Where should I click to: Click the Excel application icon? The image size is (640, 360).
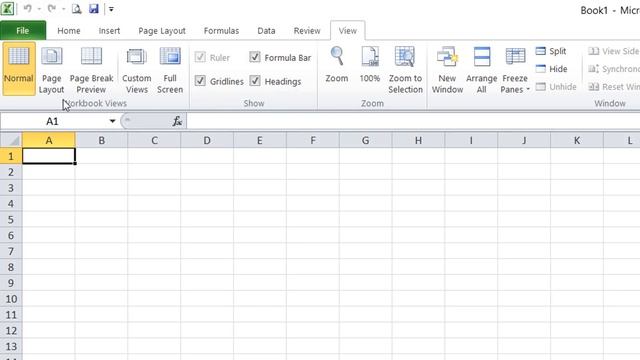[x=7, y=9]
